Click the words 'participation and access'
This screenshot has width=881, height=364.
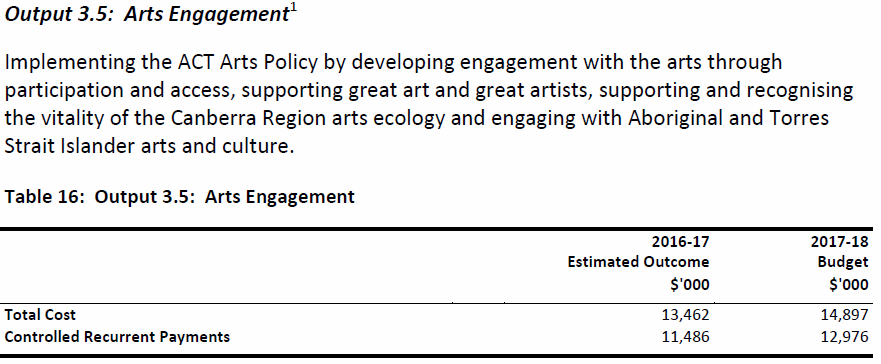coord(119,91)
